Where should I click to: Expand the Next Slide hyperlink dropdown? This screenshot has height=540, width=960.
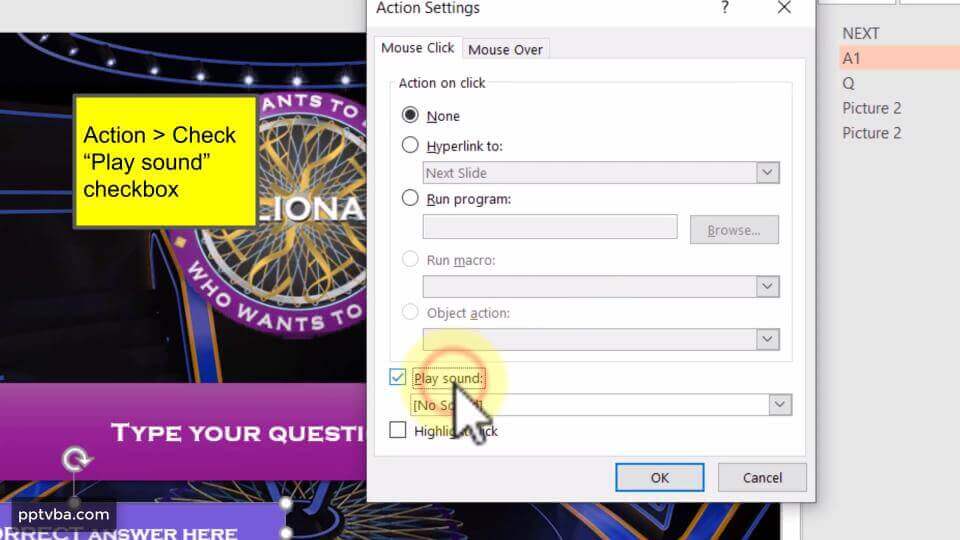tap(768, 173)
